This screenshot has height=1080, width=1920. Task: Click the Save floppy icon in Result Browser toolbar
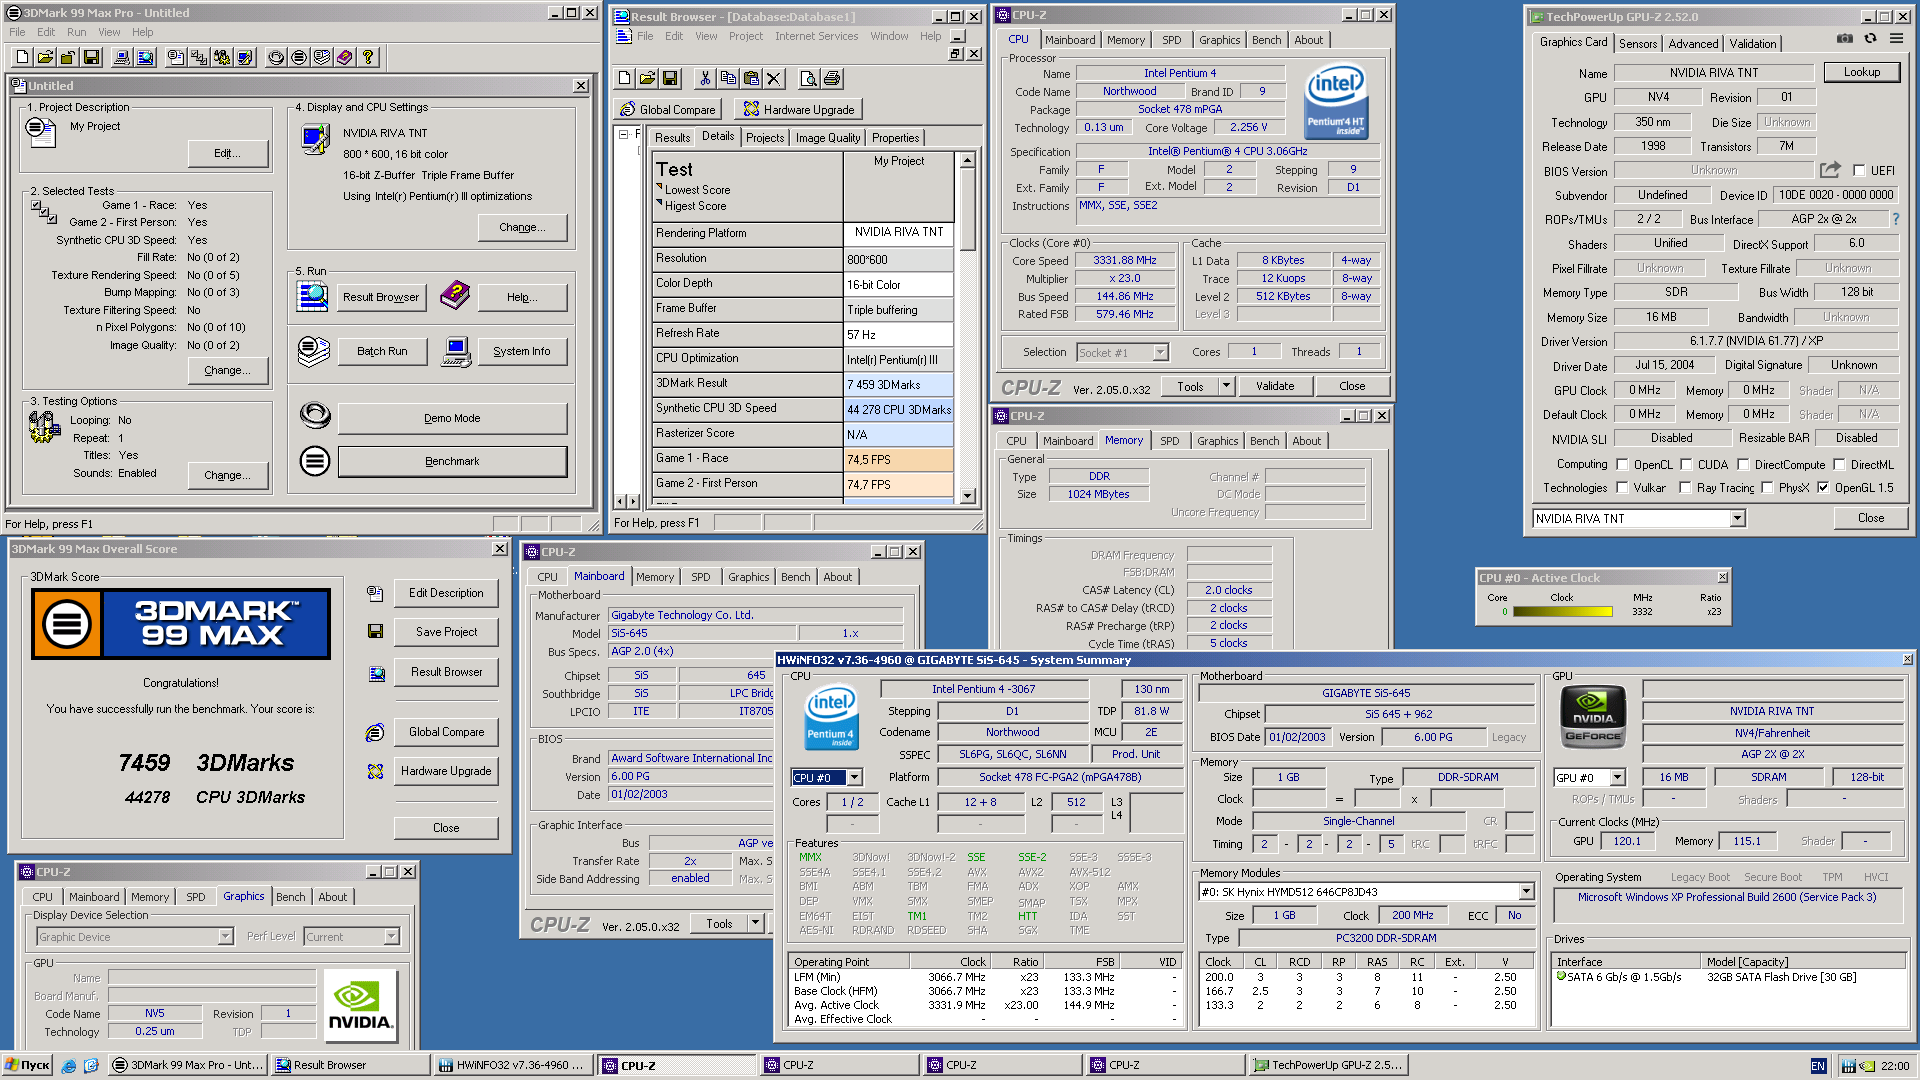[x=670, y=78]
